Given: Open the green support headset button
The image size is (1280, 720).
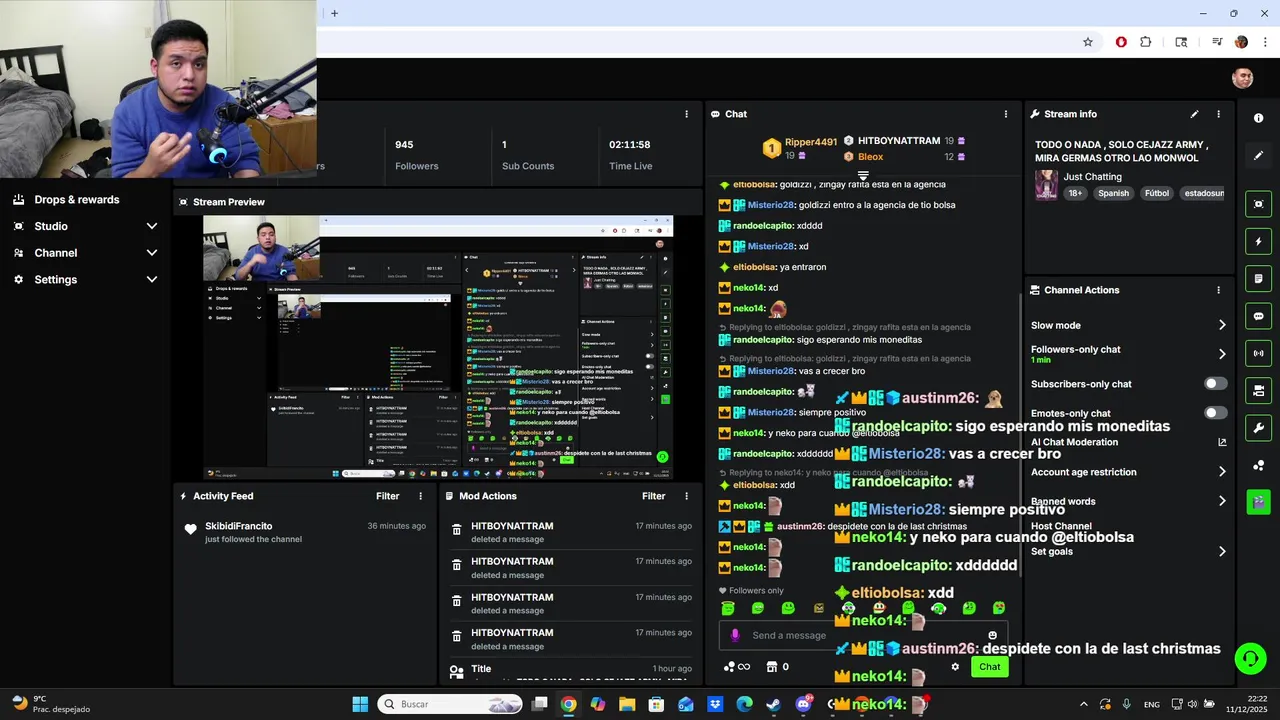Looking at the screenshot, I should point(1250,658).
